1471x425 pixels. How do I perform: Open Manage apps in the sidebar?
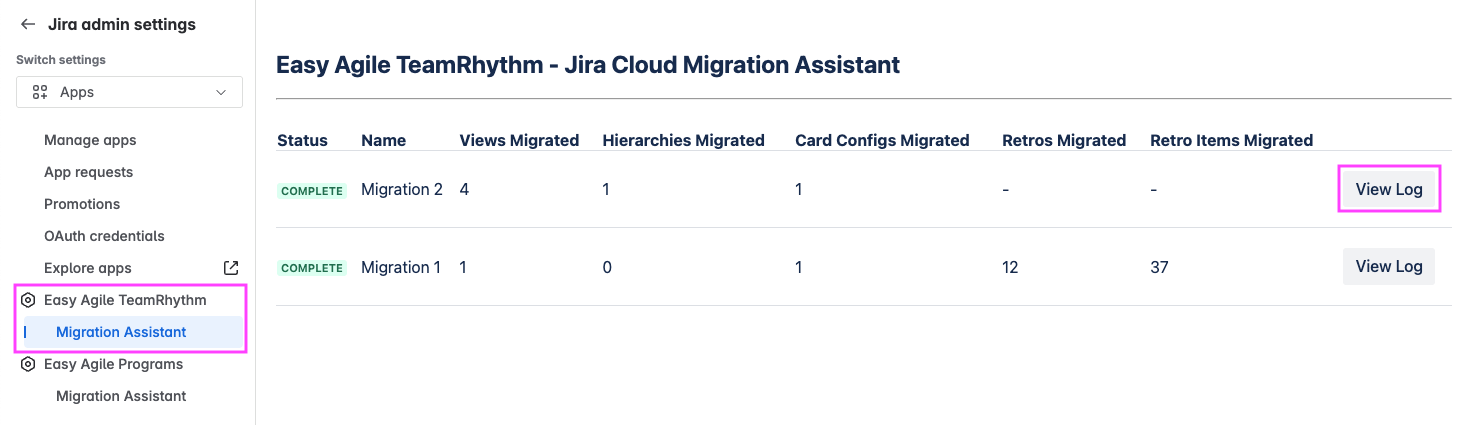click(90, 140)
